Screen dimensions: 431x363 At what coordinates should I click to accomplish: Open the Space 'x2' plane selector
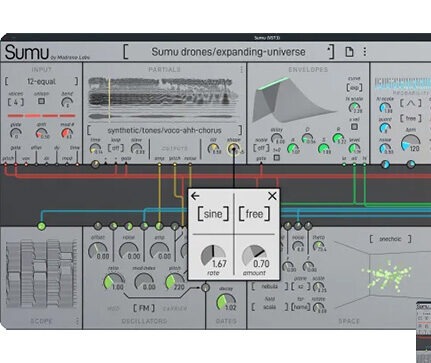pyautogui.click(x=300, y=287)
